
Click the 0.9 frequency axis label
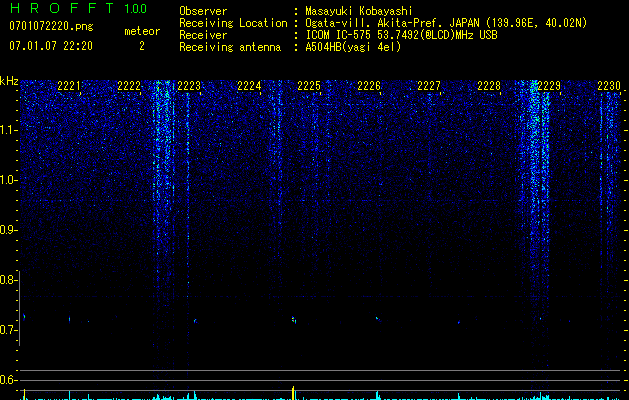pyautogui.click(x=7, y=229)
